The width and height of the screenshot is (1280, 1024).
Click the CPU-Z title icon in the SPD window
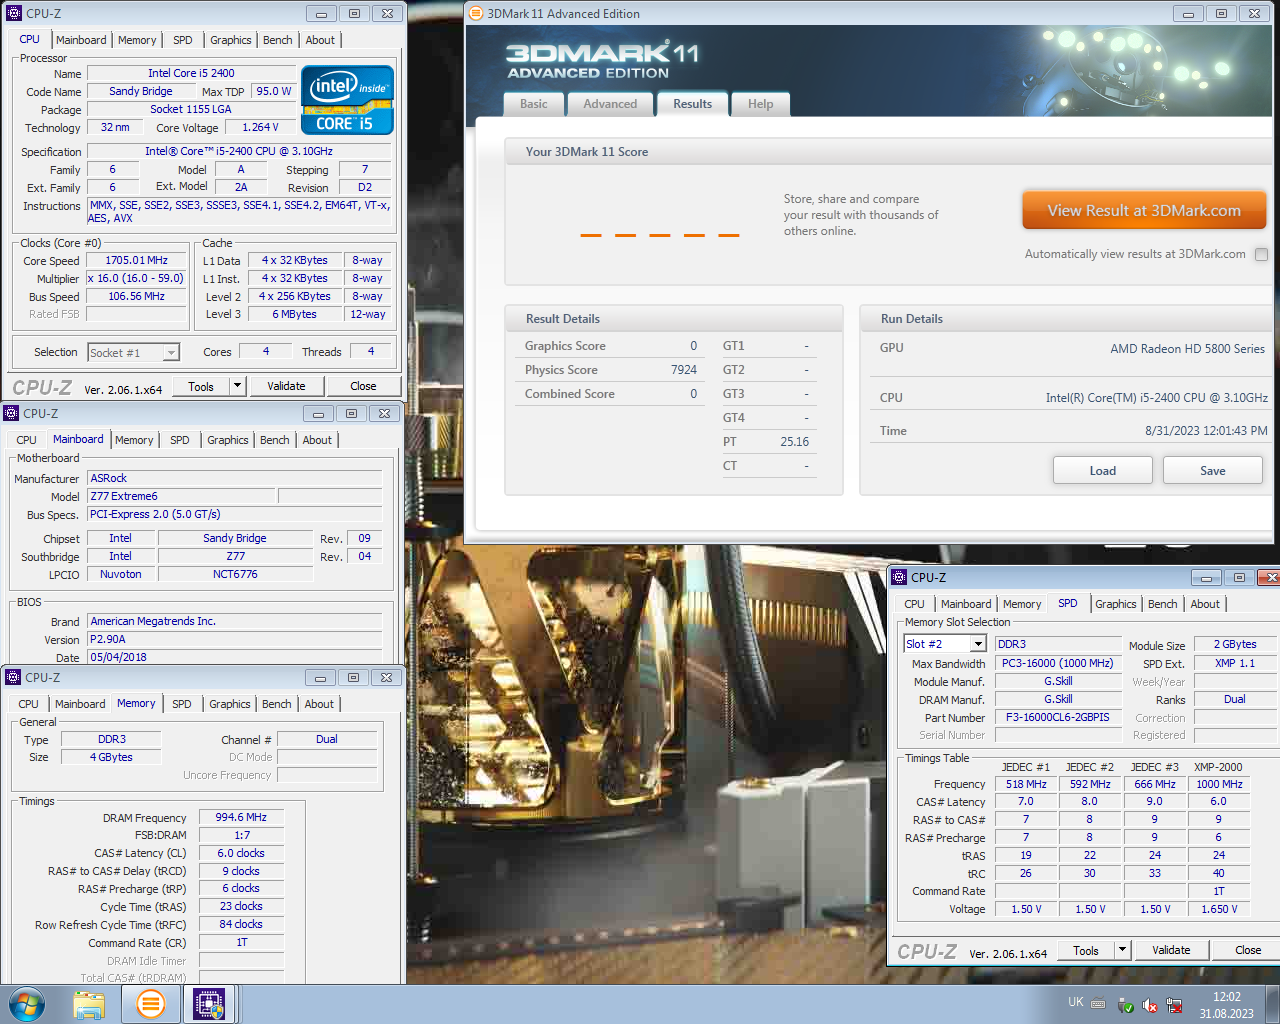(x=898, y=577)
